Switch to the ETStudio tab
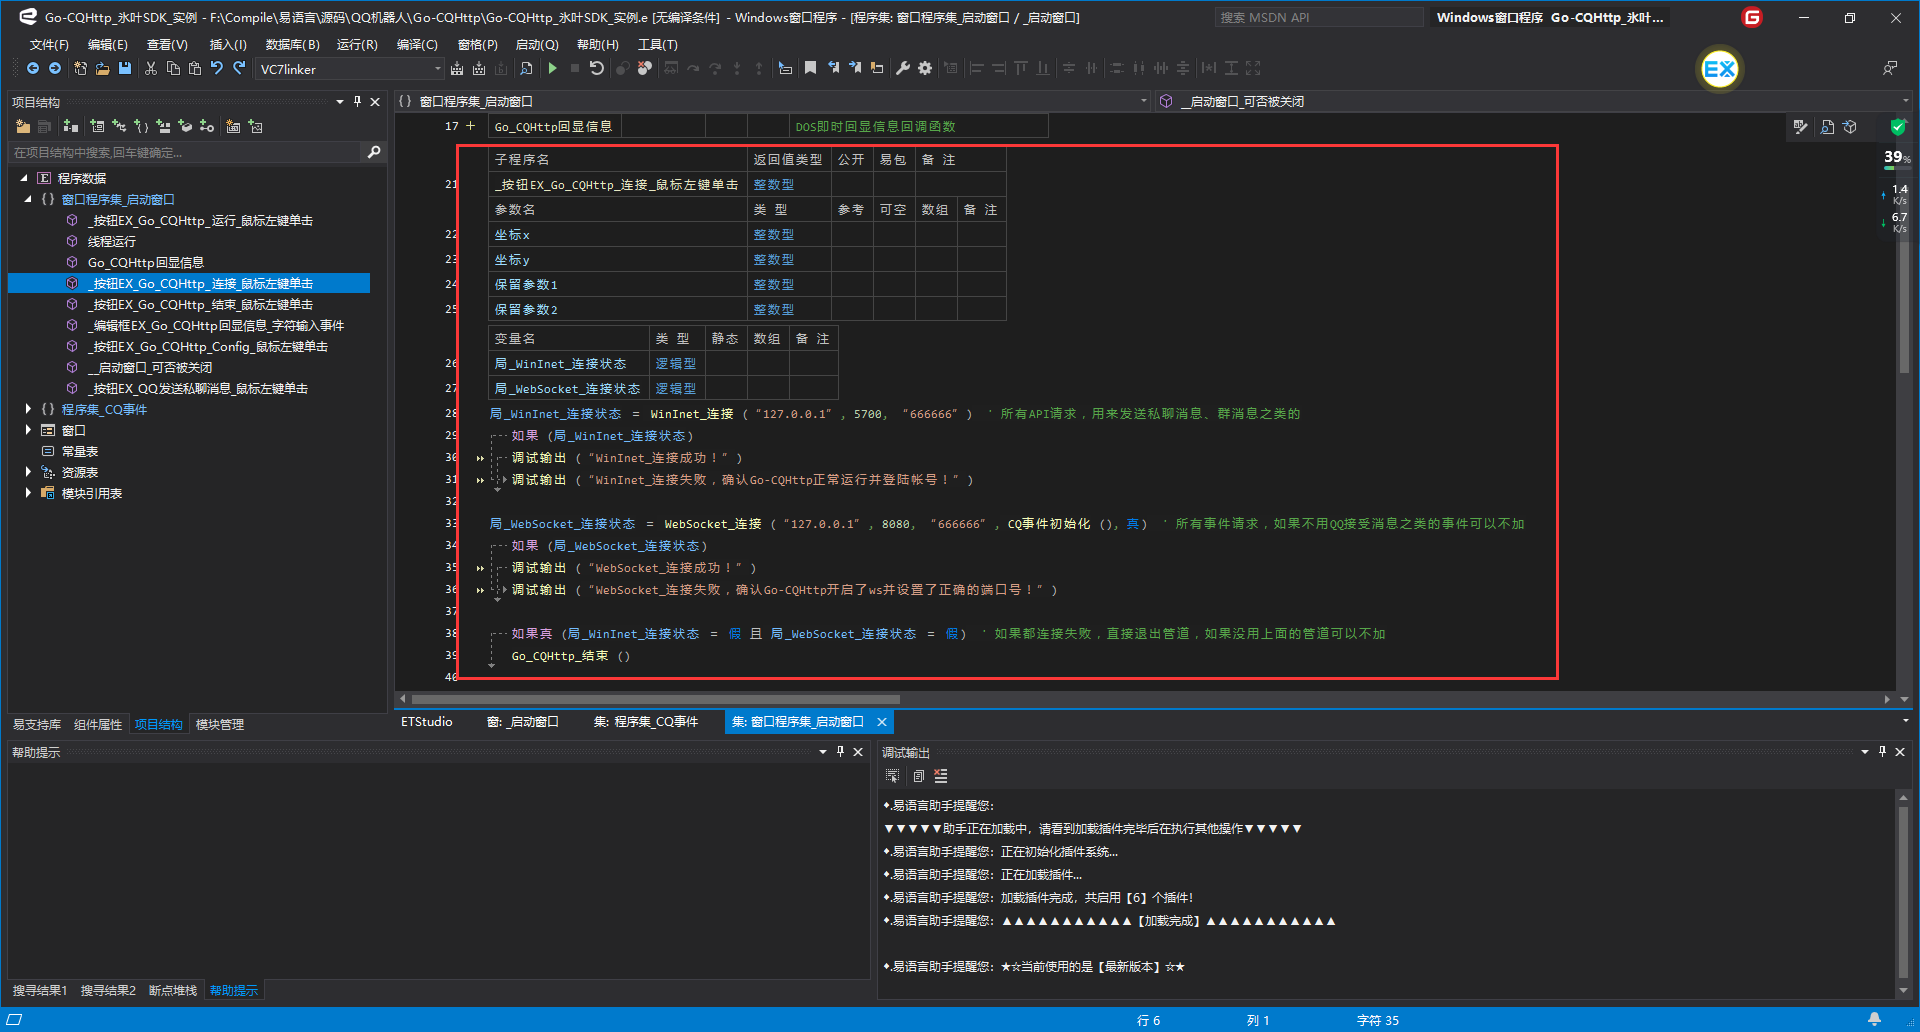Image resolution: width=1920 pixels, height=1032 pixels. [427, 722]
